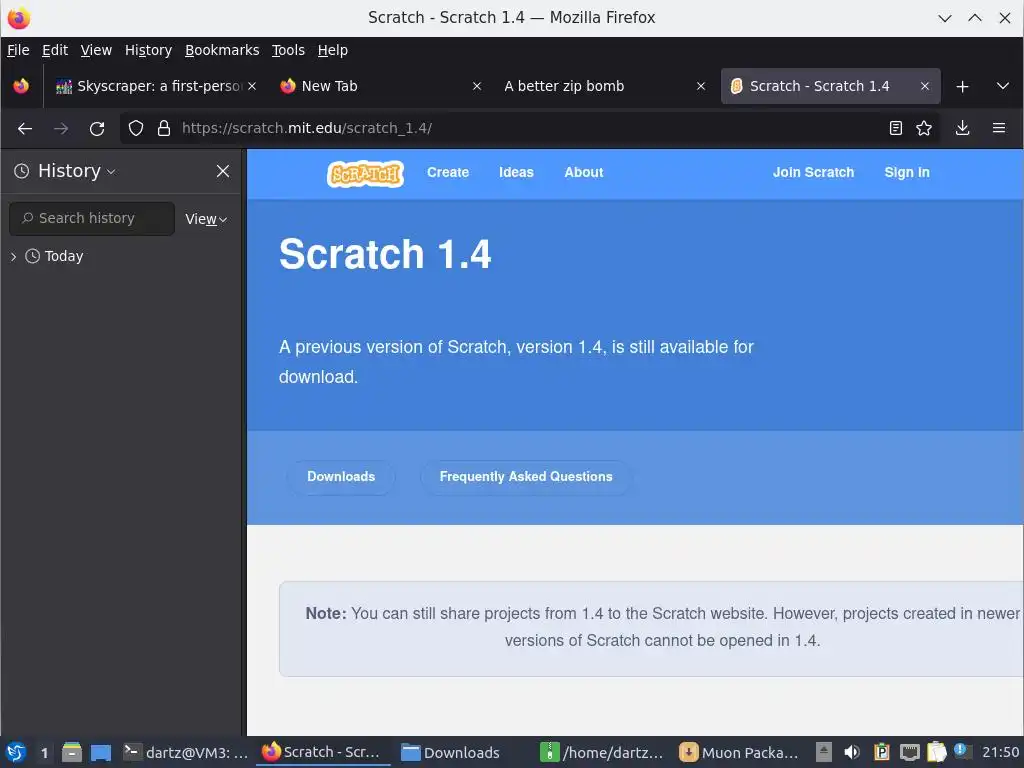Open file manager taskbar launcher

click(x=72, y=752)
